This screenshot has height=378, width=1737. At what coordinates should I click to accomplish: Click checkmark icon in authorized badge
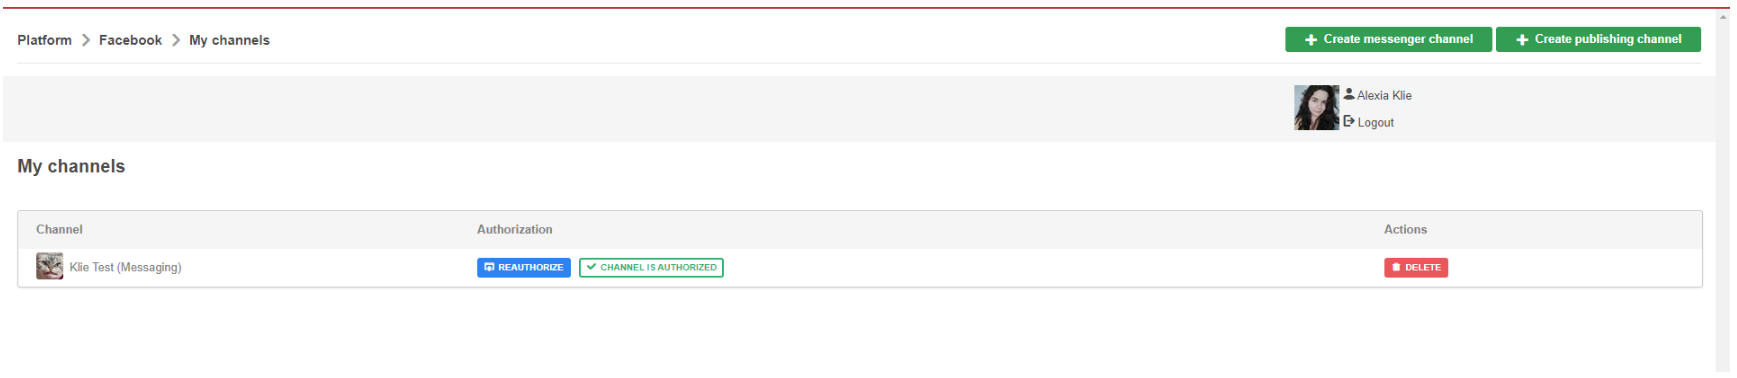point(592,267)
